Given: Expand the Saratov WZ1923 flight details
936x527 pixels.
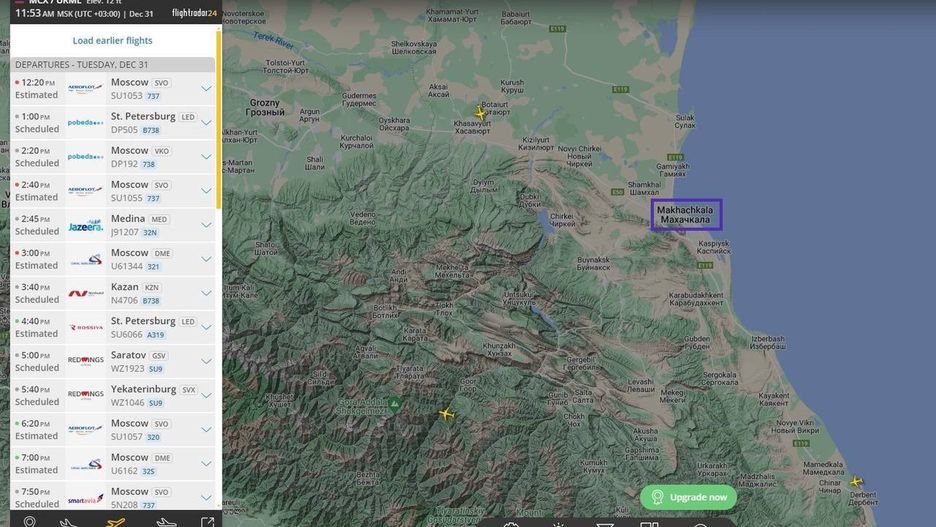Looking at the screenshot, I should [206, 361].
